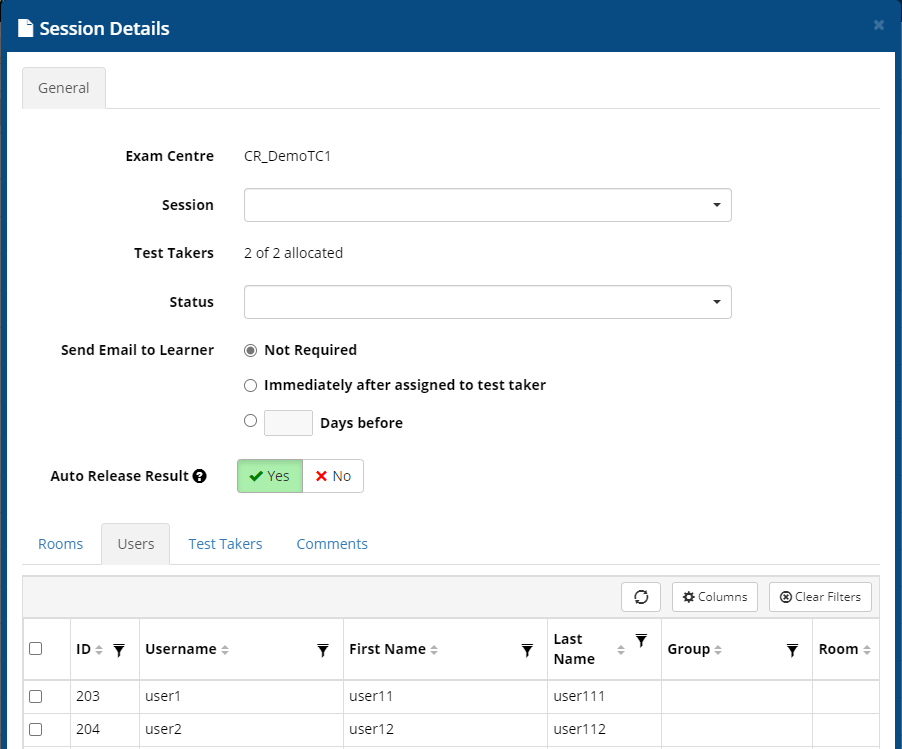The width and height of the screenshot is (902, 749).
Task: Open the Columns settings via gear icon
Action: click(714, 596)
